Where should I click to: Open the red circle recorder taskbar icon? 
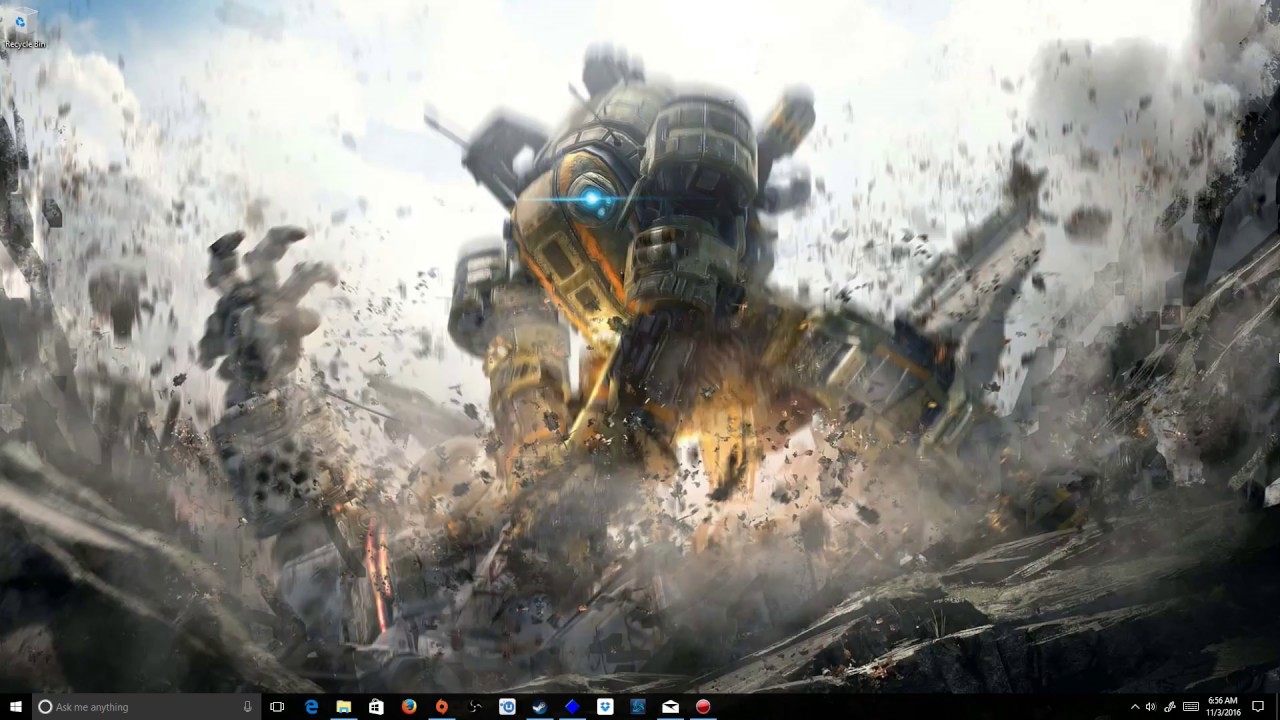pos(703,707)
